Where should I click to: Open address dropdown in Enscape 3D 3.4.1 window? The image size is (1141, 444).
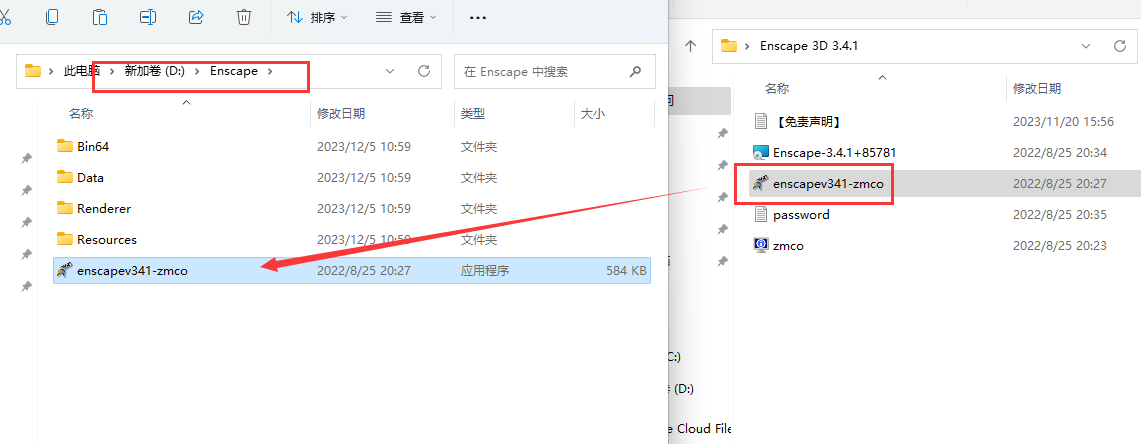[1086, 46]
